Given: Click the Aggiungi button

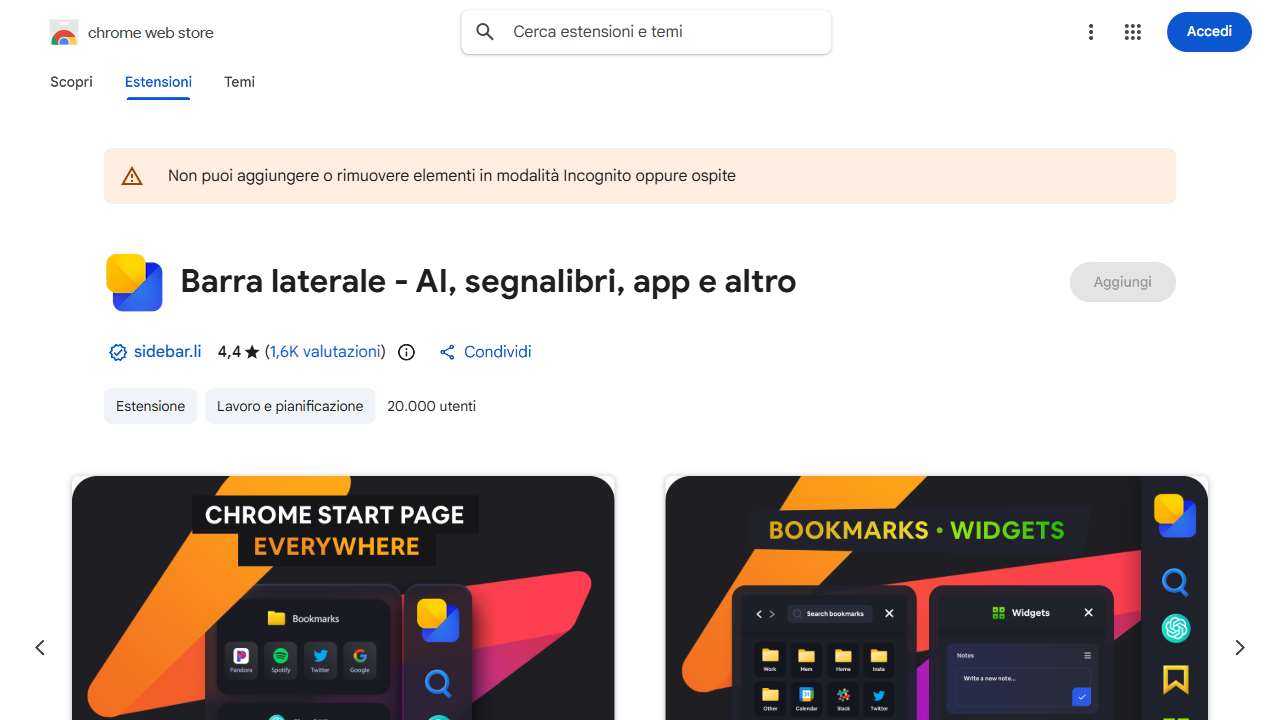Looking at the screenshot, I should pos(1122,282).
